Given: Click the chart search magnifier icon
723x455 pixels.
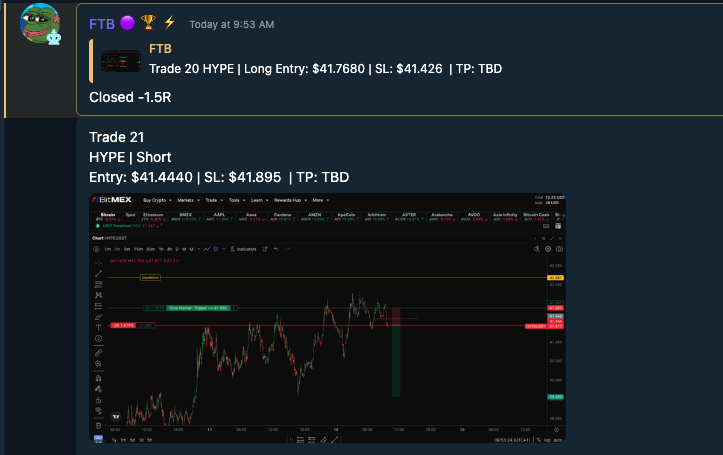Looking at the screenshot, I should (537, 249).
